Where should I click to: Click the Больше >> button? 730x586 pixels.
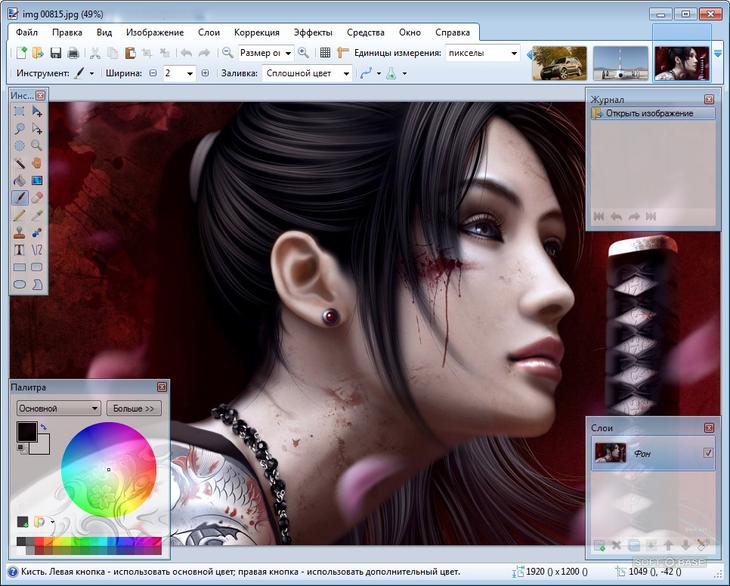pyautogui.click(x=134, y=408)
